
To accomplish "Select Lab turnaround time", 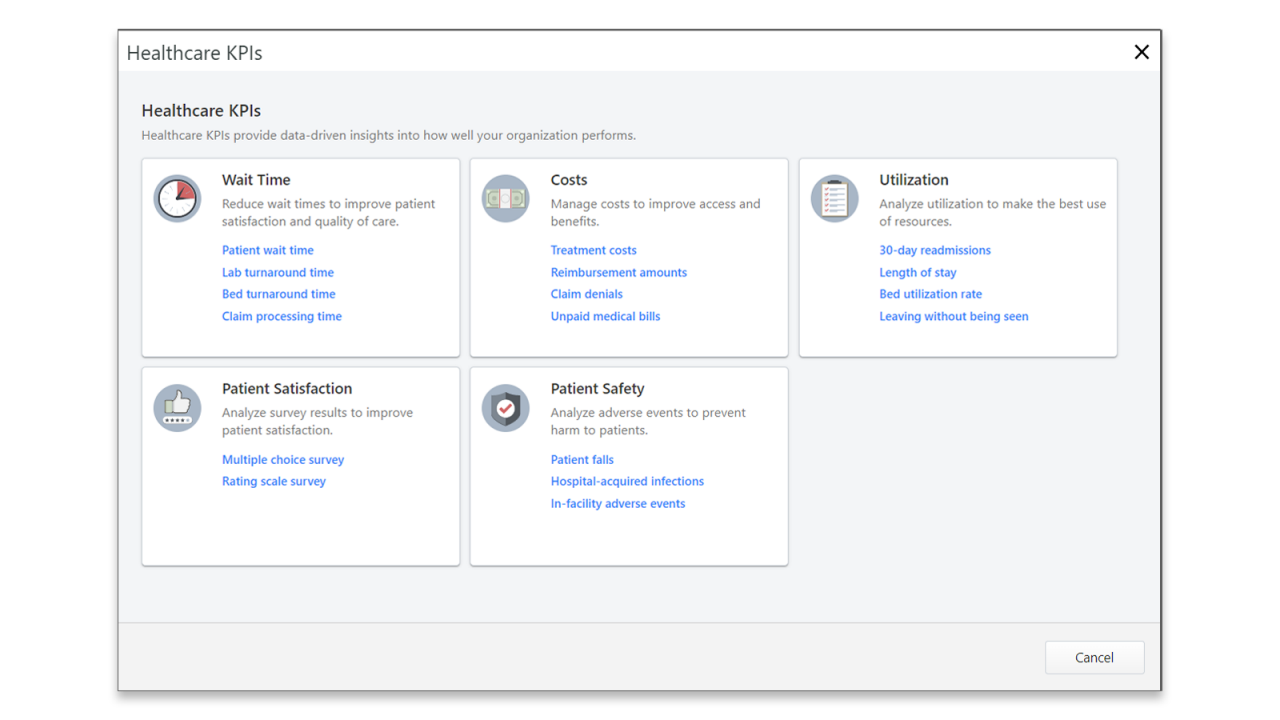I will click(277, 271).
